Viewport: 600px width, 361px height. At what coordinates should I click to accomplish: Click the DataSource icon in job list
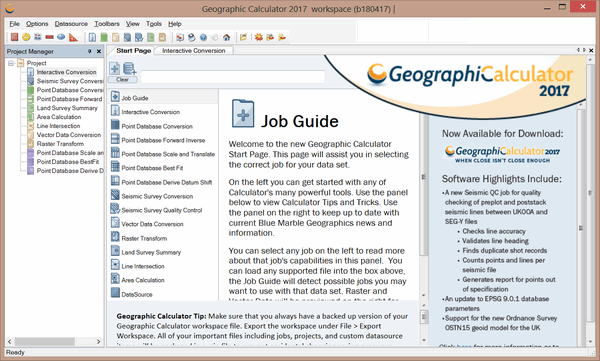click(x=115, y=292)
